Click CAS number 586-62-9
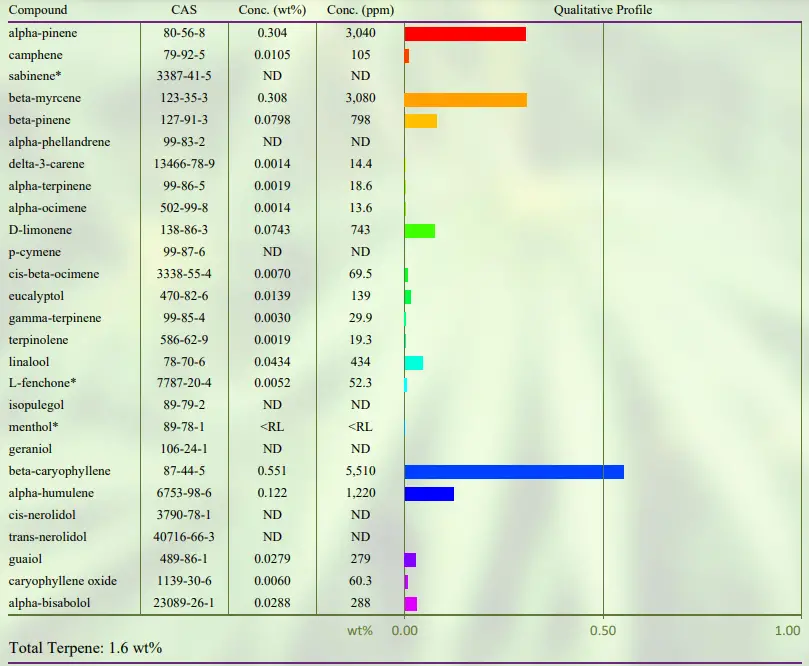The width and height of the screenshot is (809, 666). pos(184,340)
